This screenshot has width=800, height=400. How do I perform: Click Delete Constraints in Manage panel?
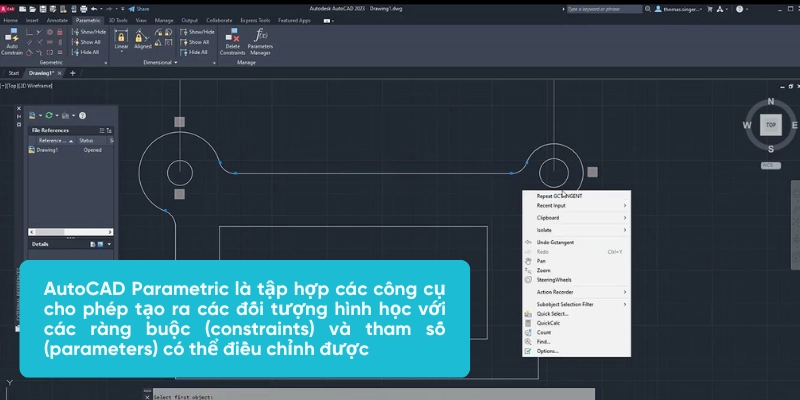(x=233, y=42)
